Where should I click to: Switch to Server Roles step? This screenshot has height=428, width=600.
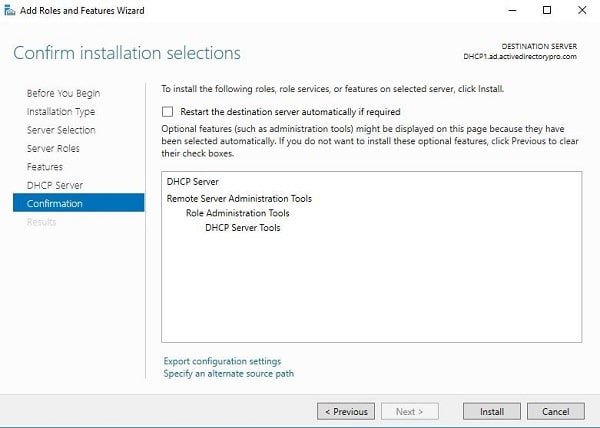coord(53,148)
